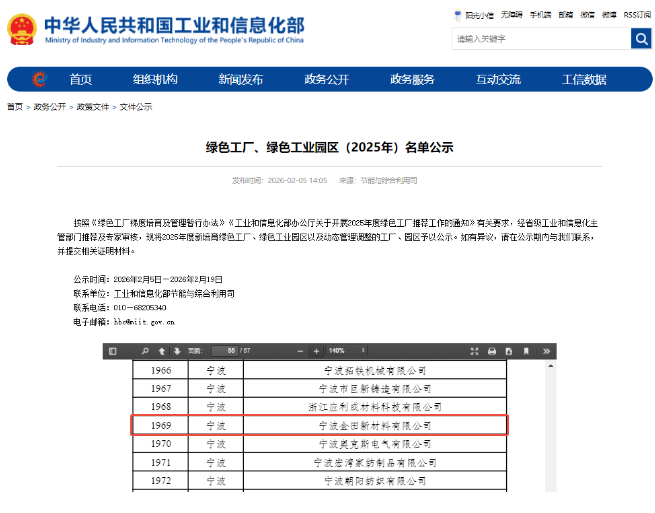Click the orange swirl icon in navigation bar
Viewport: 655px width, 513px height.
[x=40, y=79]
